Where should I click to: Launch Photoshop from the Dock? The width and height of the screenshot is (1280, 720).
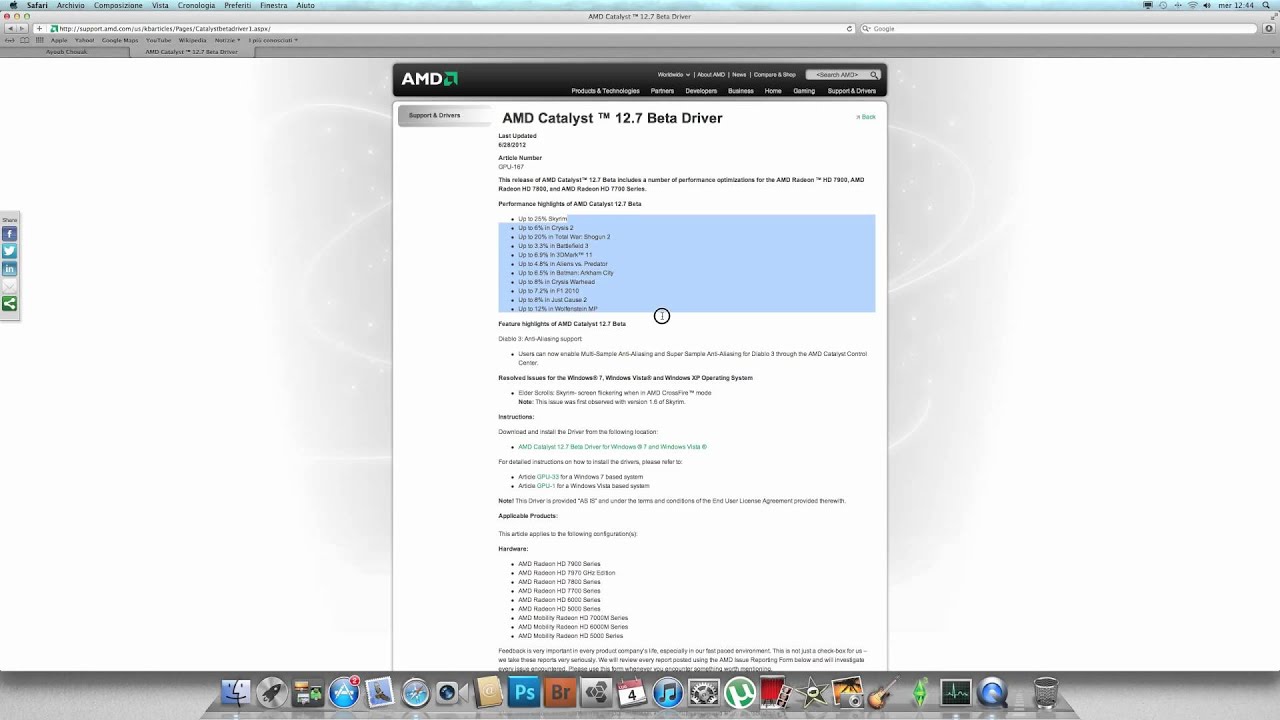[524, 692]
